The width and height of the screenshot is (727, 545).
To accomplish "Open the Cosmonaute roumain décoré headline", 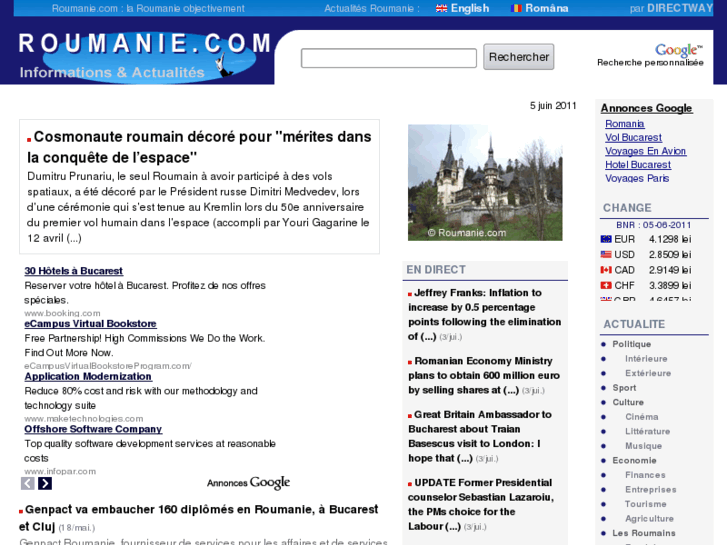I will 199,147.
